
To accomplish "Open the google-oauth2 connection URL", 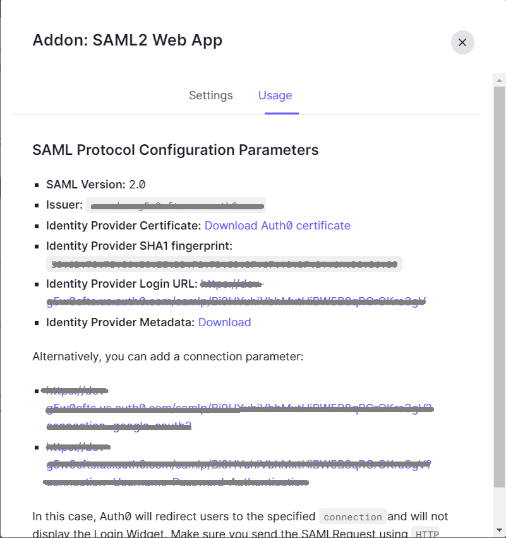I will [239, 408].
